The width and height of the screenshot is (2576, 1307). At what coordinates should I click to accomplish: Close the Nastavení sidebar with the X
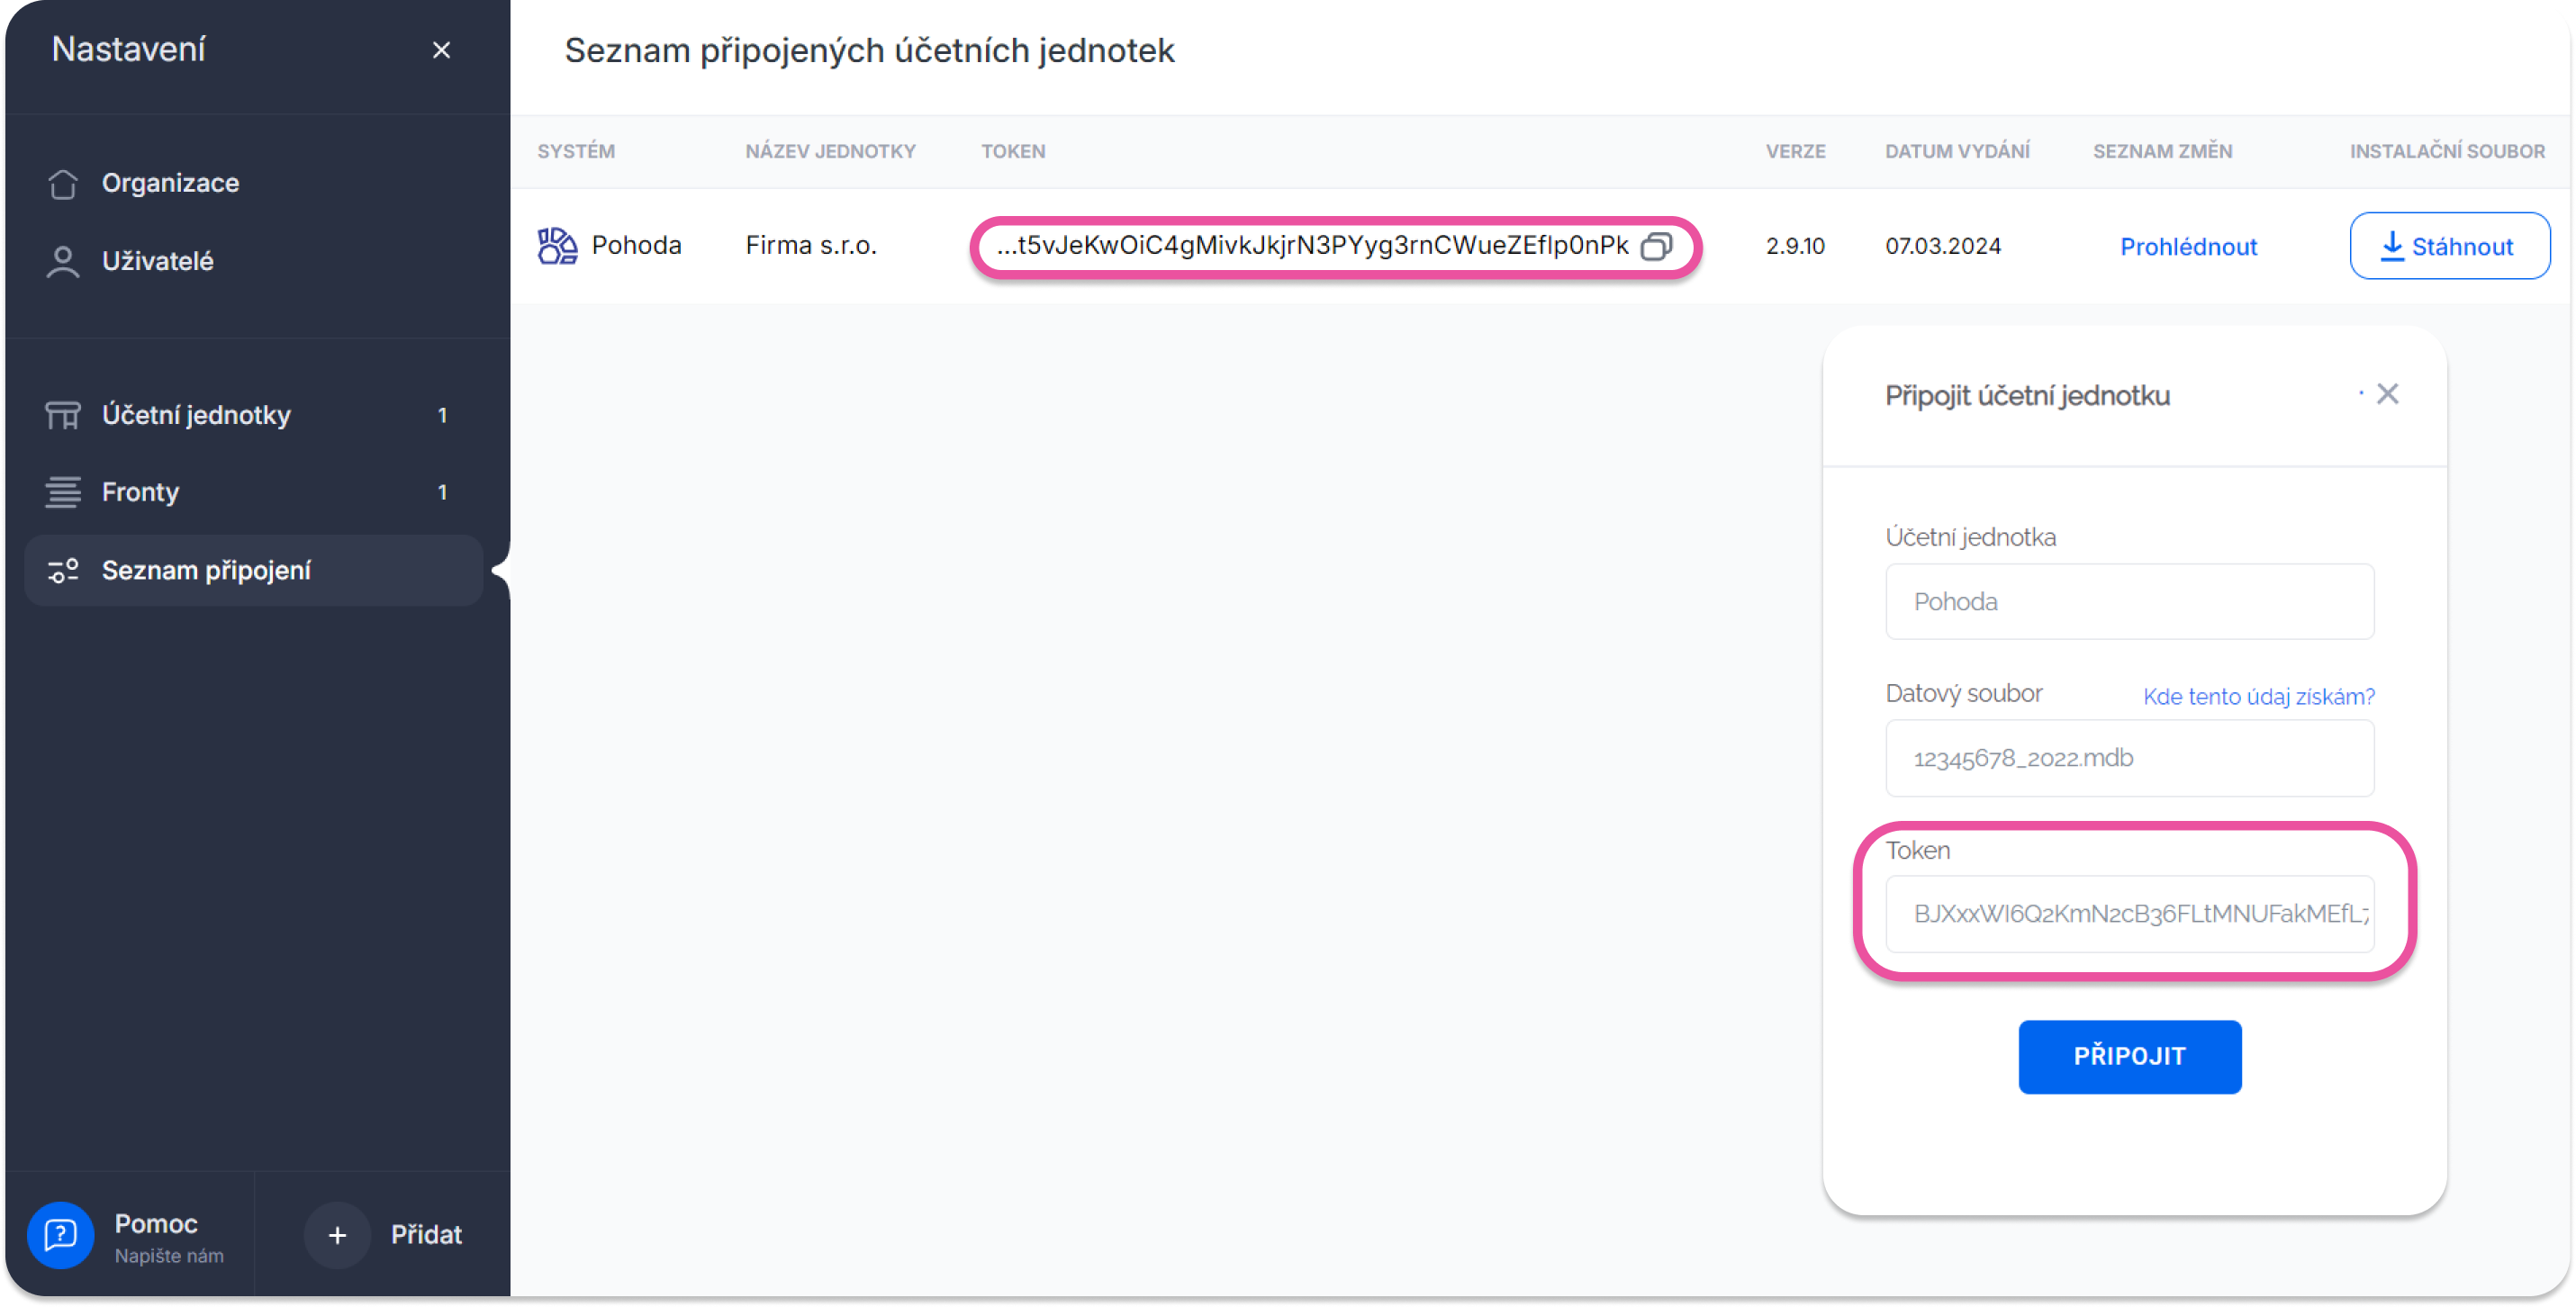click(x=441, y=50)
